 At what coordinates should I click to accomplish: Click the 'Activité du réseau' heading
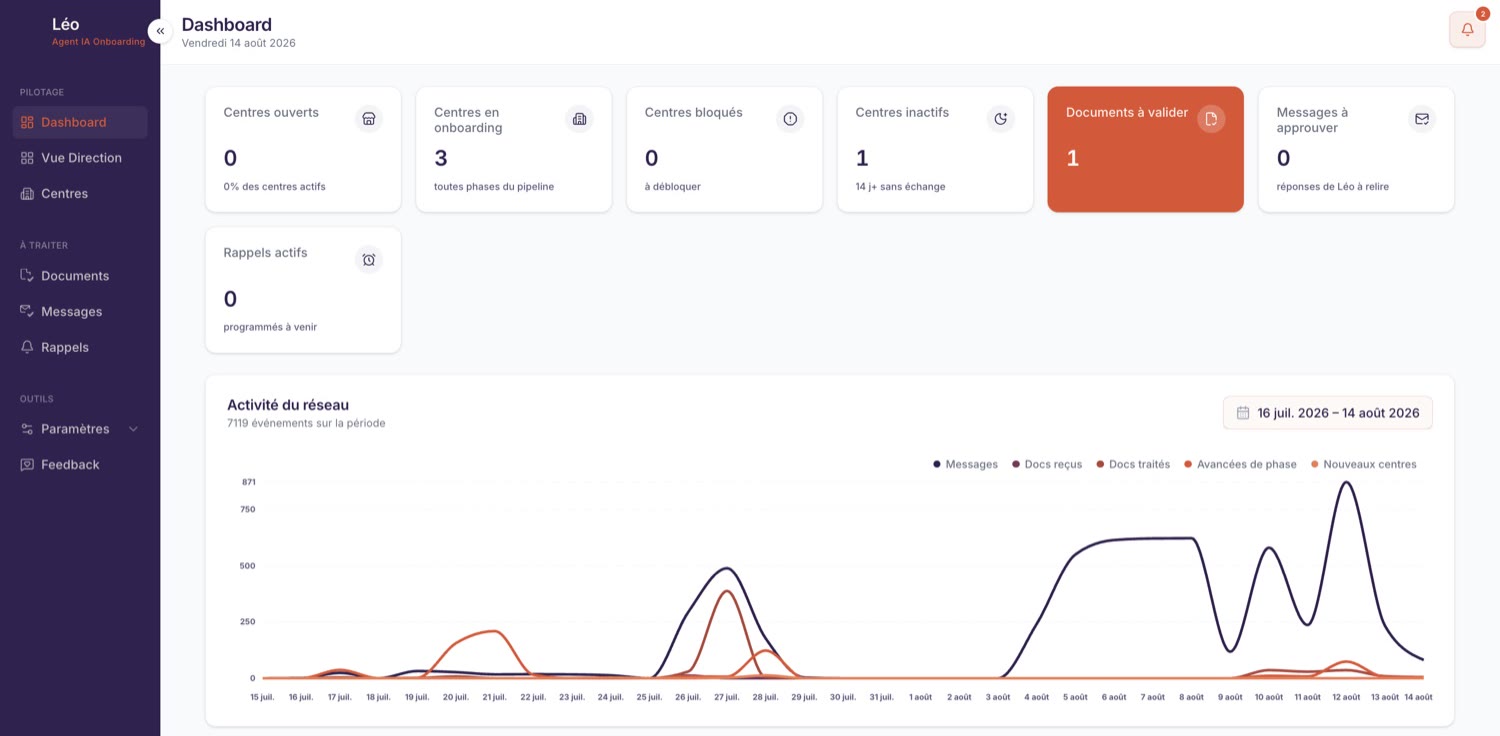(288, 405)
